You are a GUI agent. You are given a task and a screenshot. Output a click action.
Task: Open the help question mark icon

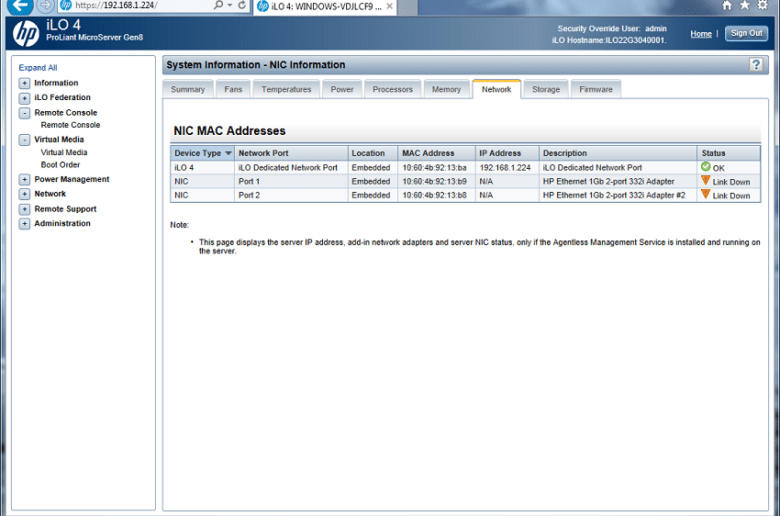pos(756,65)
